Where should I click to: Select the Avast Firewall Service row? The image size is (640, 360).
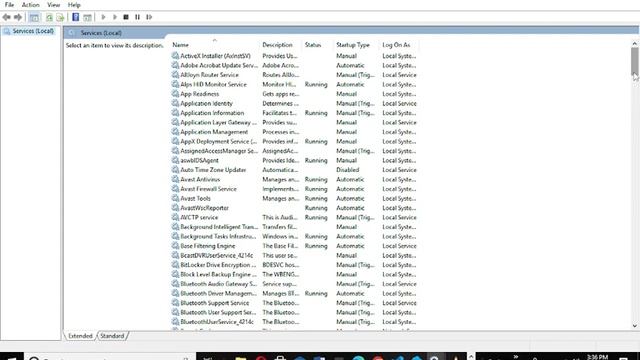pyautogui.click(x=294, y=189)
